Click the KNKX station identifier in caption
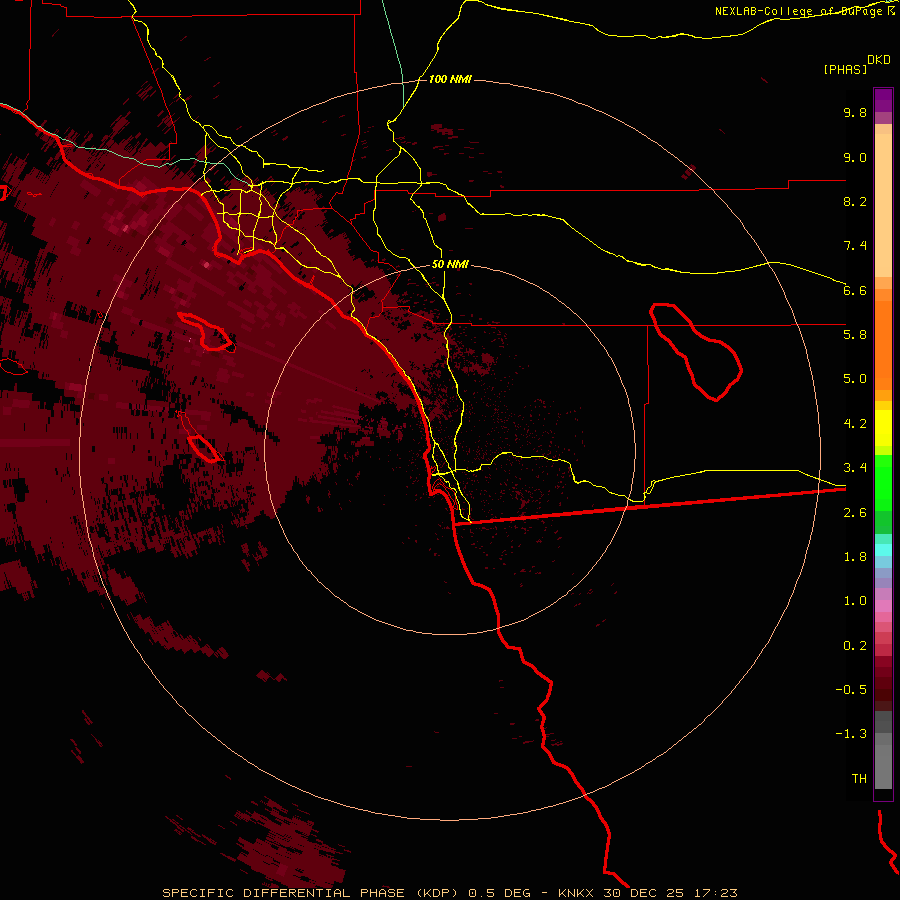The width and height of the screenshot is (900, 900). (x=576, y=893)
